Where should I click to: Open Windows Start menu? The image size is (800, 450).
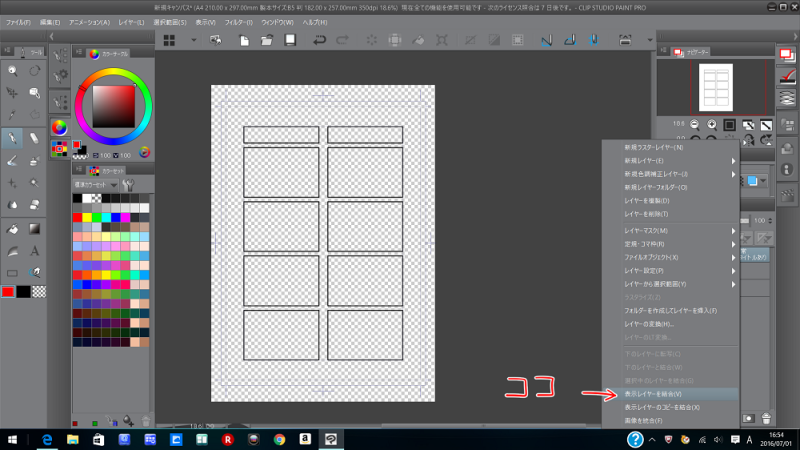click(x=12, y=439)
